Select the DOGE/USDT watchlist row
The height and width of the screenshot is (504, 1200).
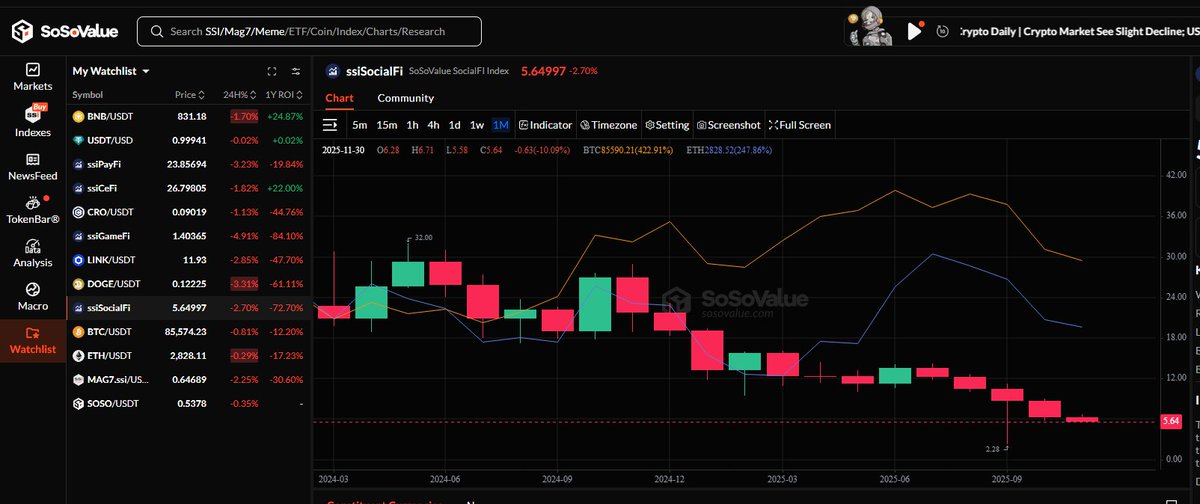click(x=187, y=284)
